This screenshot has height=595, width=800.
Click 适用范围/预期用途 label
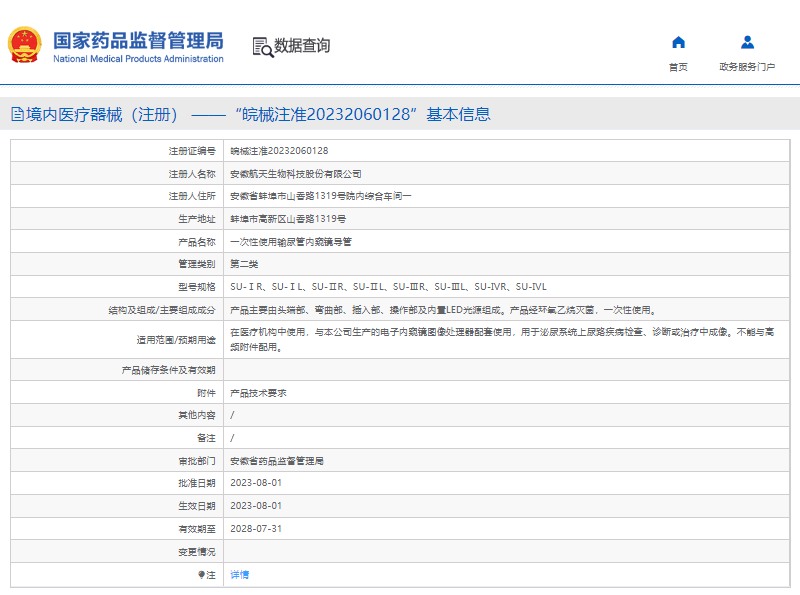pos(176,340)
